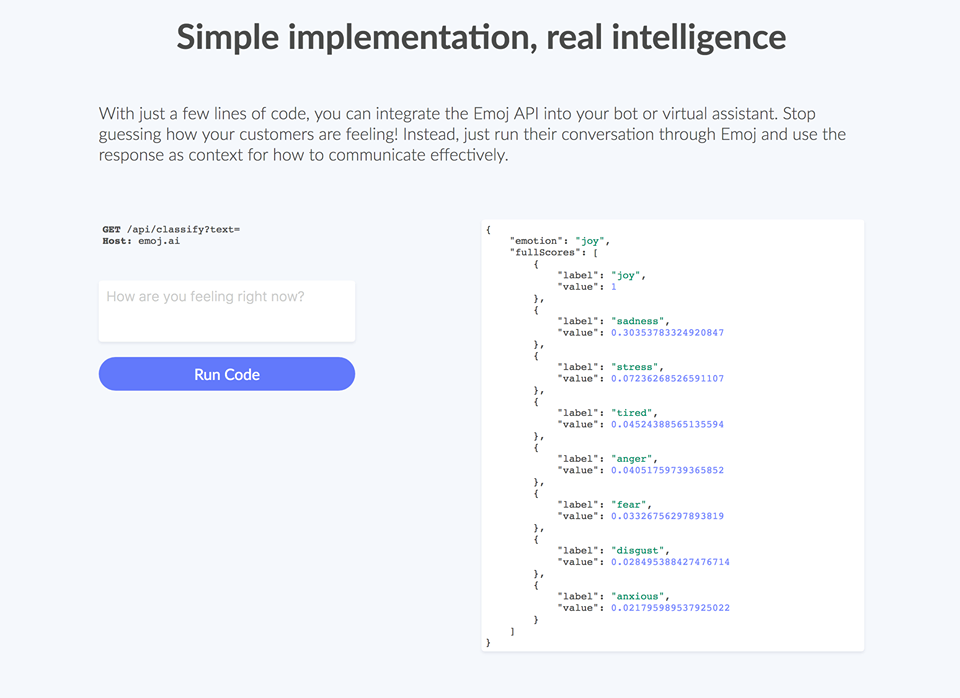Click the intro paragraph about Emoj API
The height and width of the screenshot is (698, 960).
click(472, 134)
